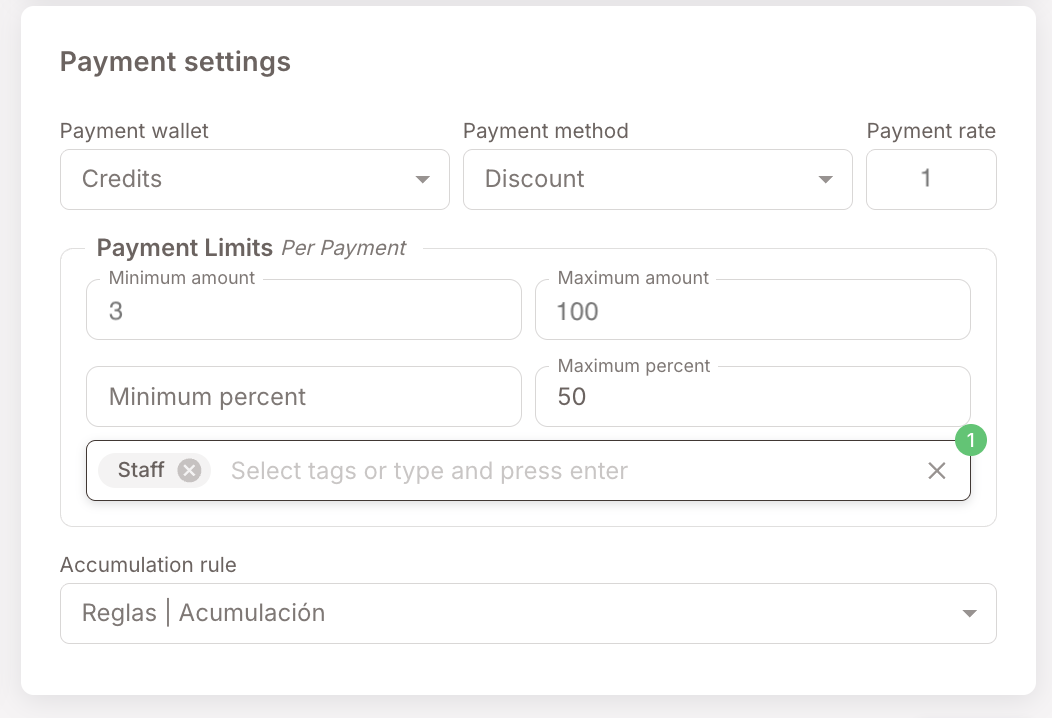Screen dimensions: 1052x718
Task: Clear all tags with the X icon
Action: (937, 470)
